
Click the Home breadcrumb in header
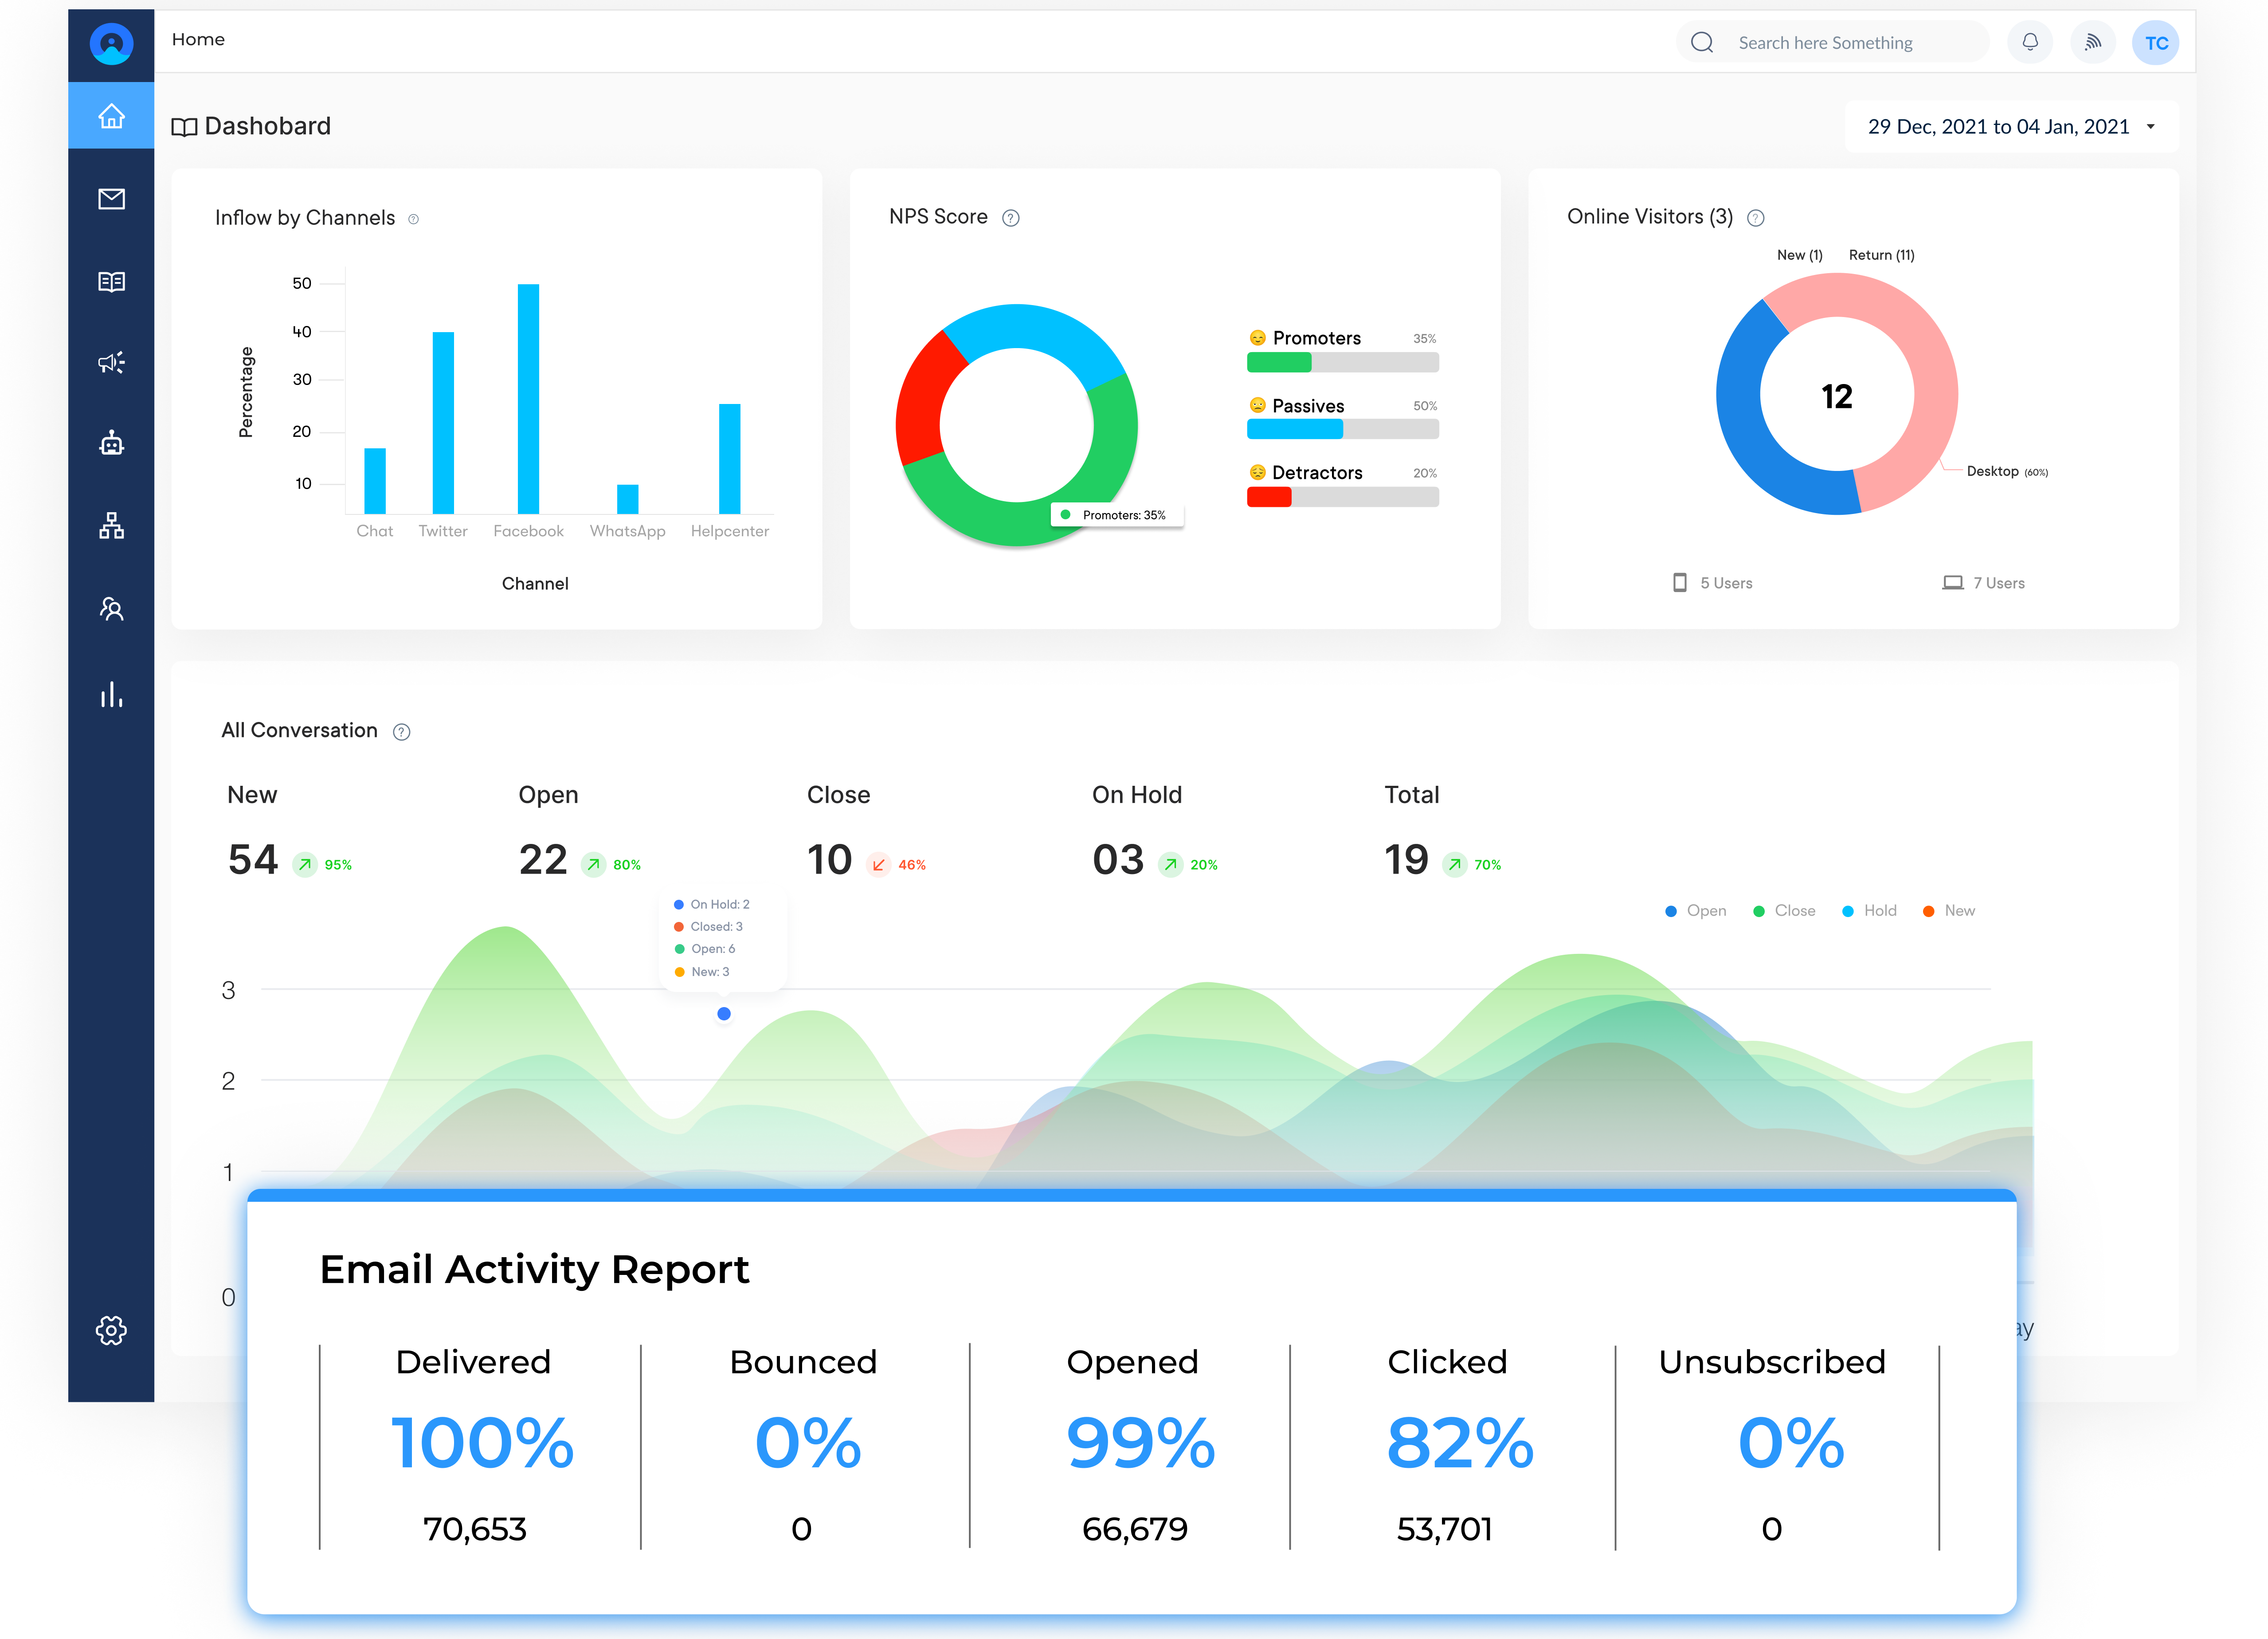tap(198, 39)
